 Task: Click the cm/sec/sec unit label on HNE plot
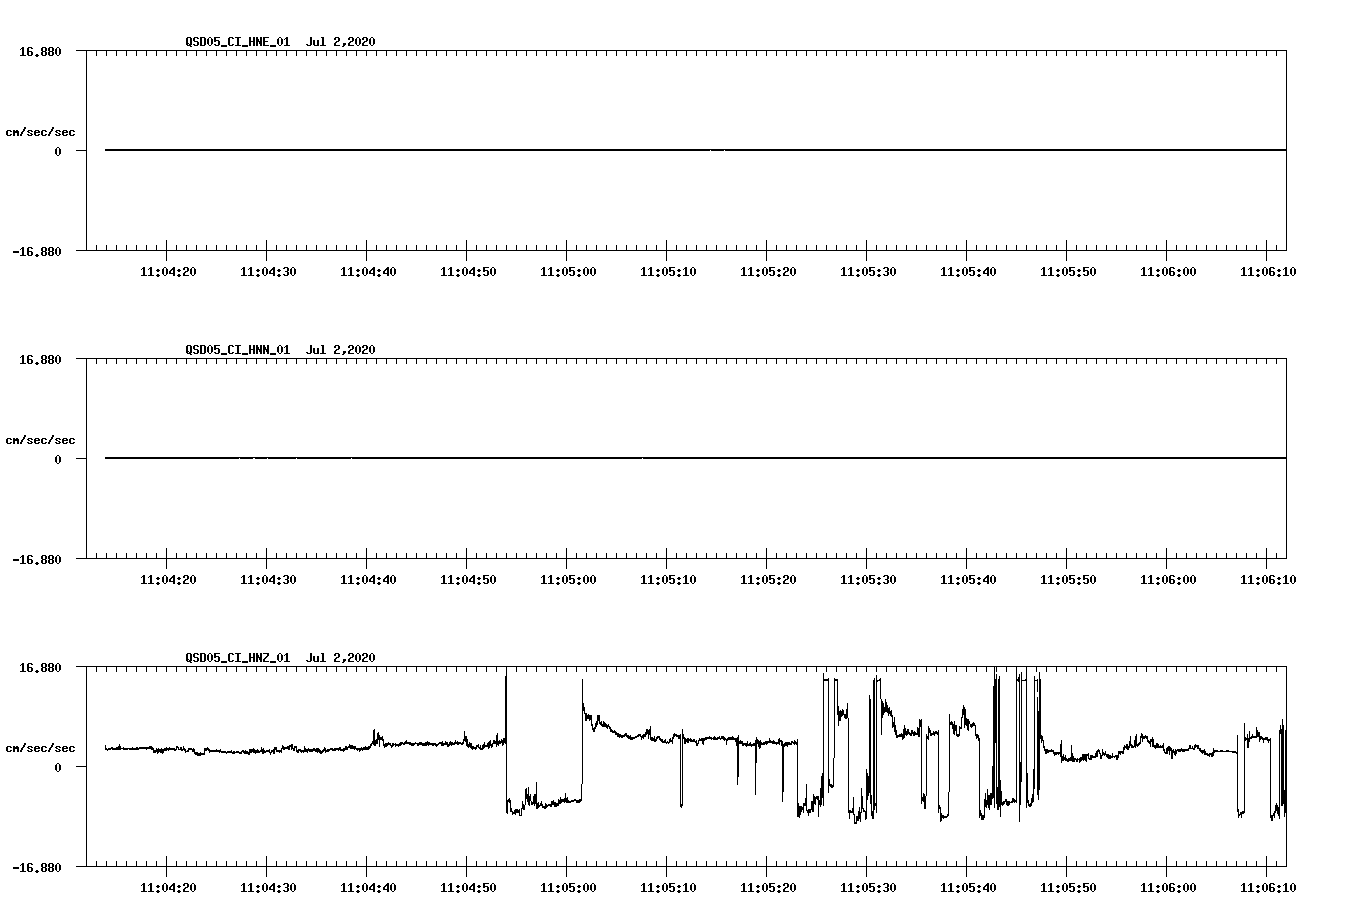tap(40, 132)
